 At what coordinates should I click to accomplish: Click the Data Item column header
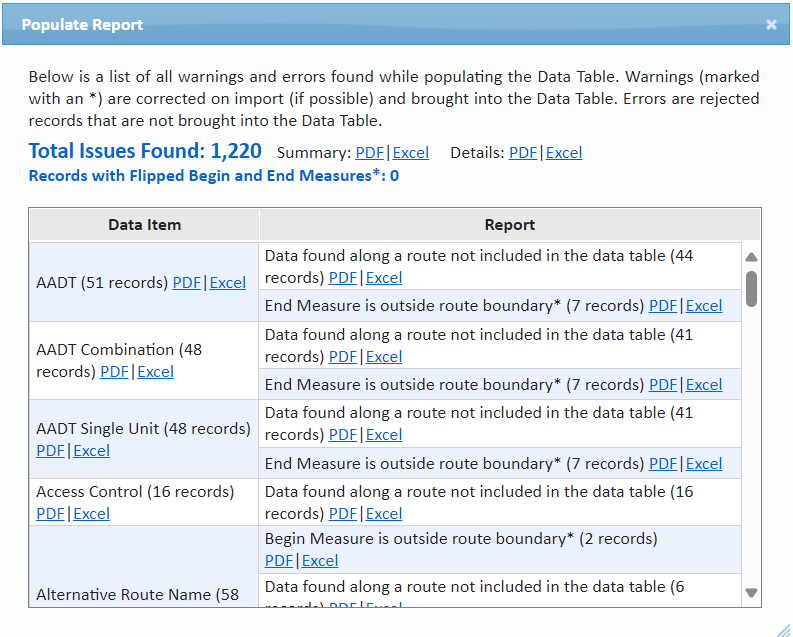[x=144, y=225]
